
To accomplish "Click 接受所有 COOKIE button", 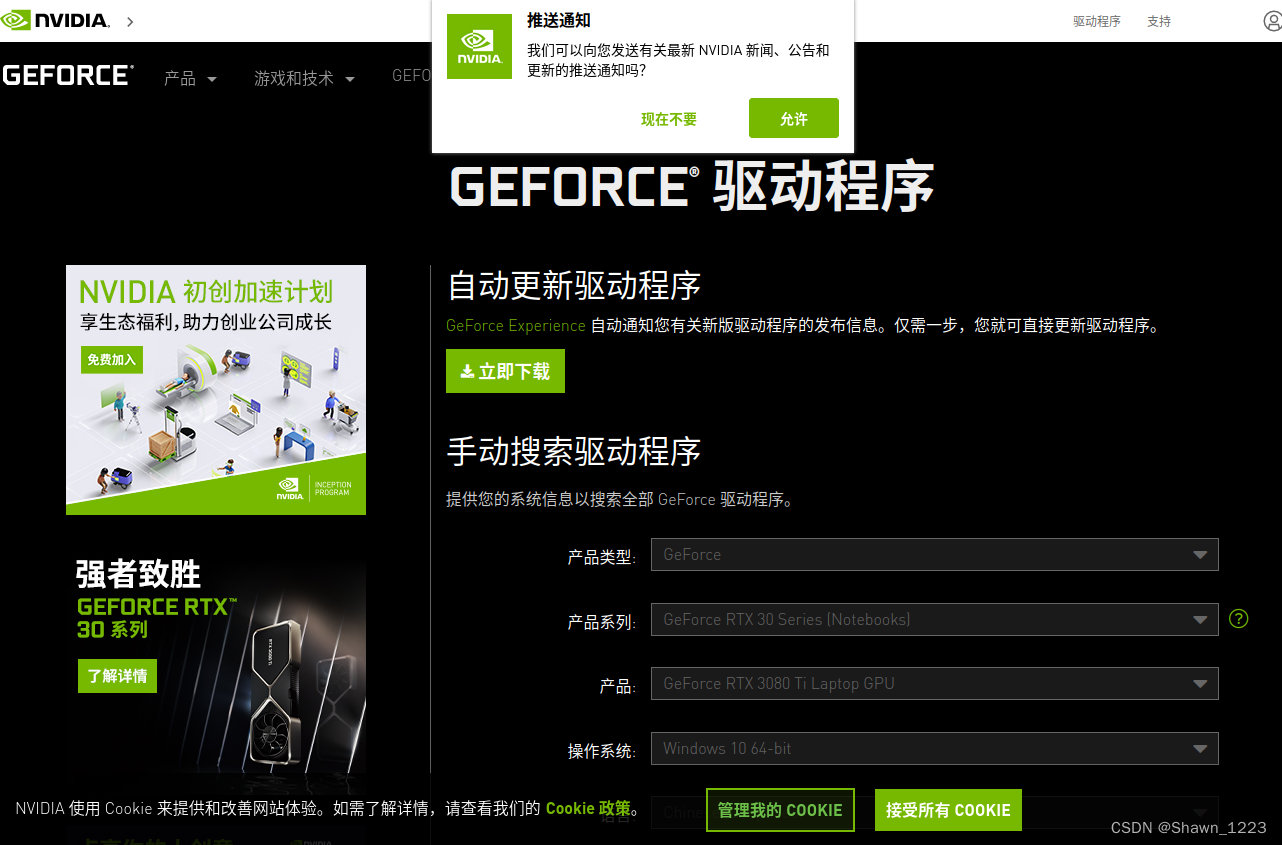I will click(x=948, y=810).
